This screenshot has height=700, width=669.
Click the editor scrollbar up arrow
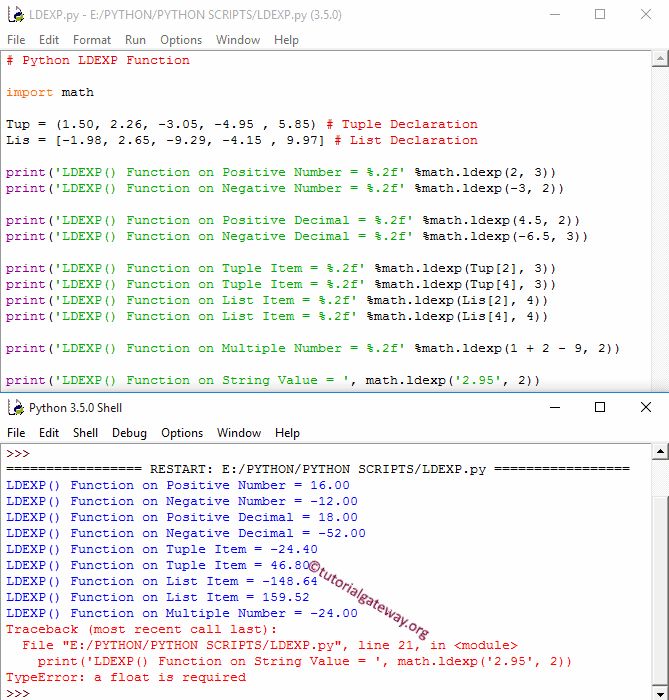pyautogui.click(x=660, y=59)
